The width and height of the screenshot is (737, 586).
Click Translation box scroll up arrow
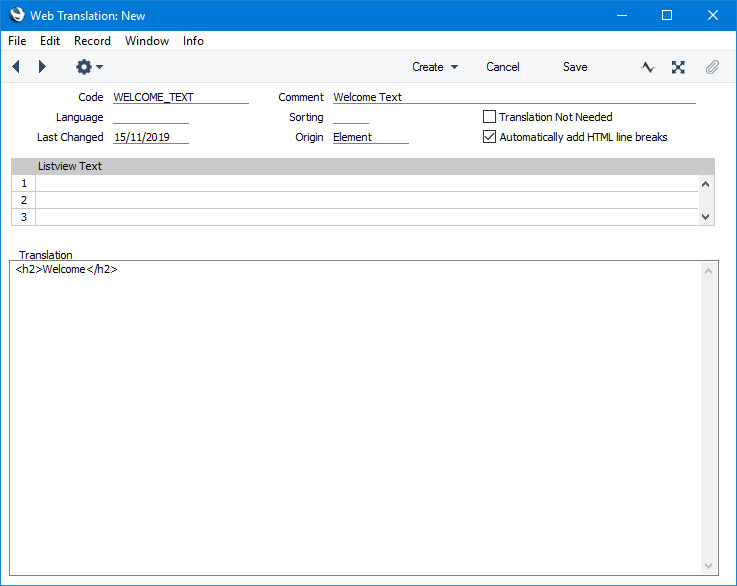[708, 271]
